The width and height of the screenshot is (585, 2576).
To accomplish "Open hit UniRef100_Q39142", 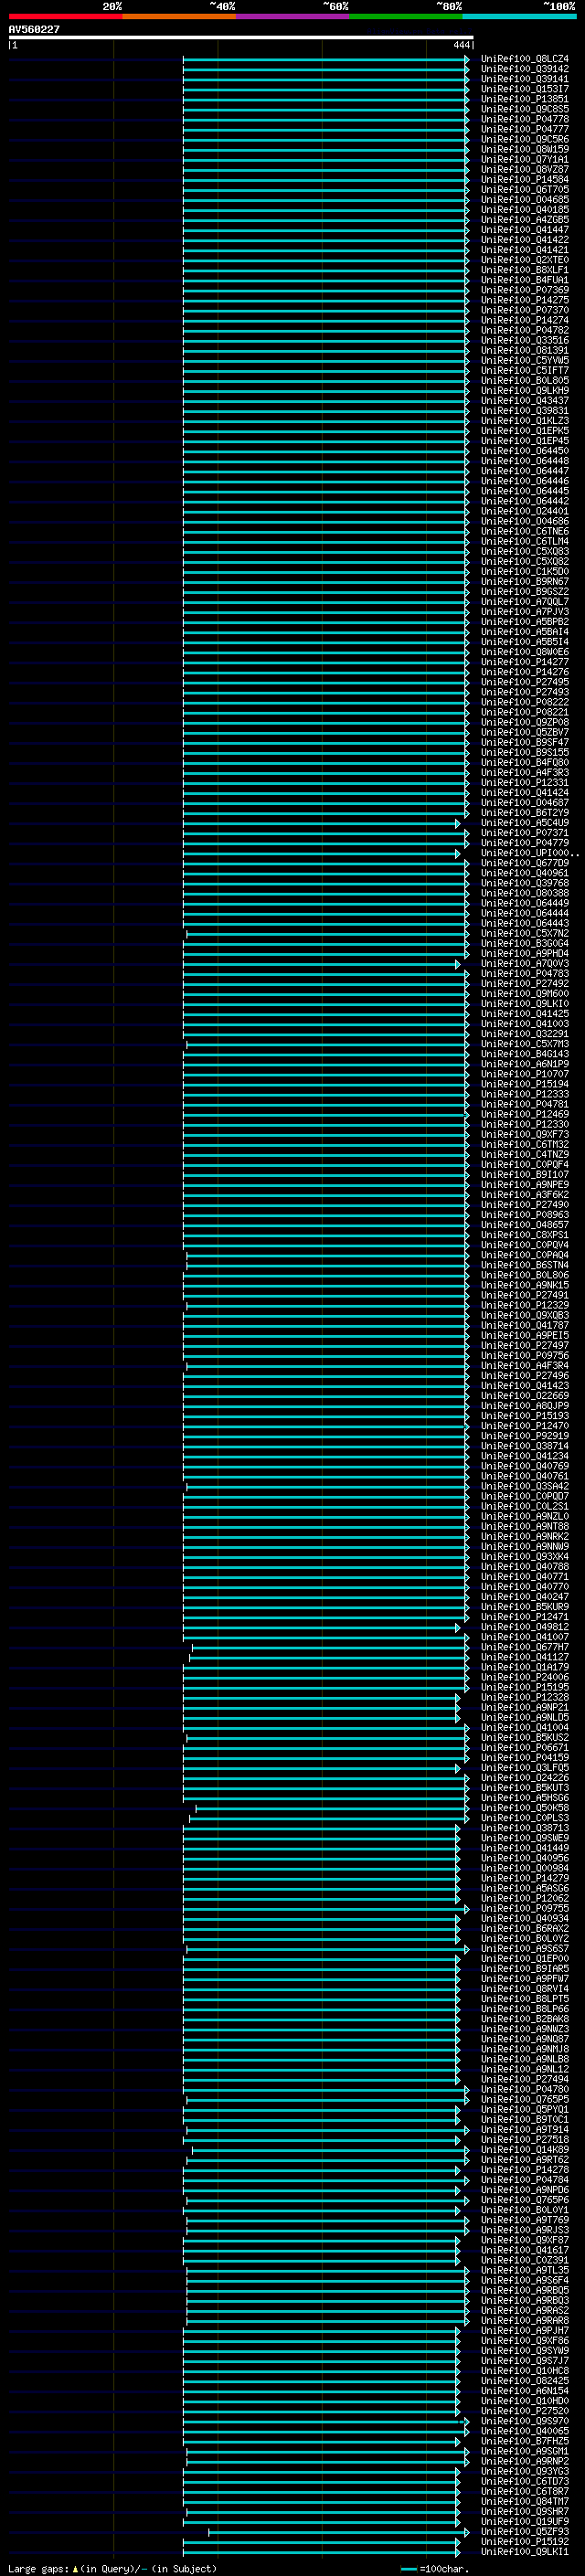I will pos(525,69).
